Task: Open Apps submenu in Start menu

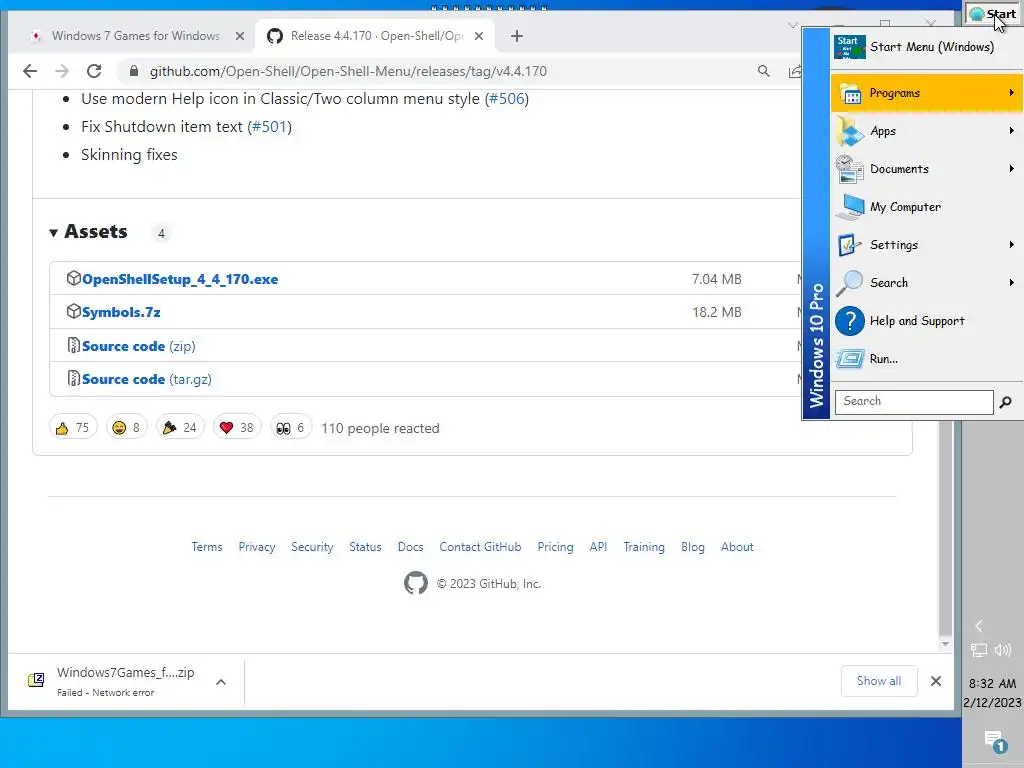Action: (x=927, y=131)
